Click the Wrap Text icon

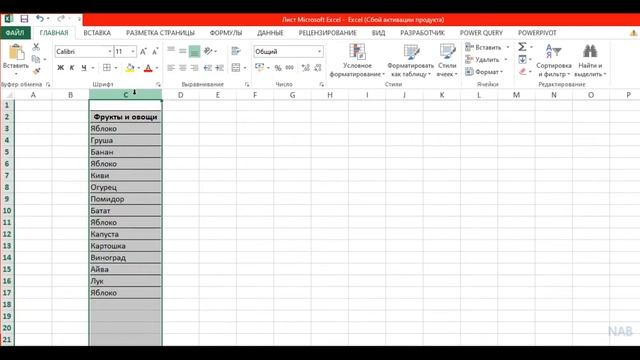(x=236, y=51)
